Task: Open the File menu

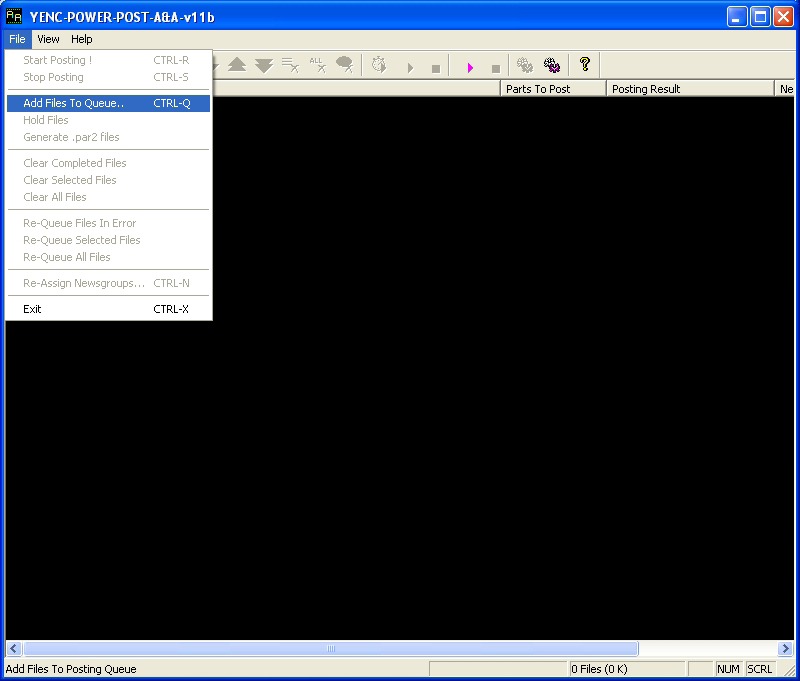Action: tap(17, 39)
